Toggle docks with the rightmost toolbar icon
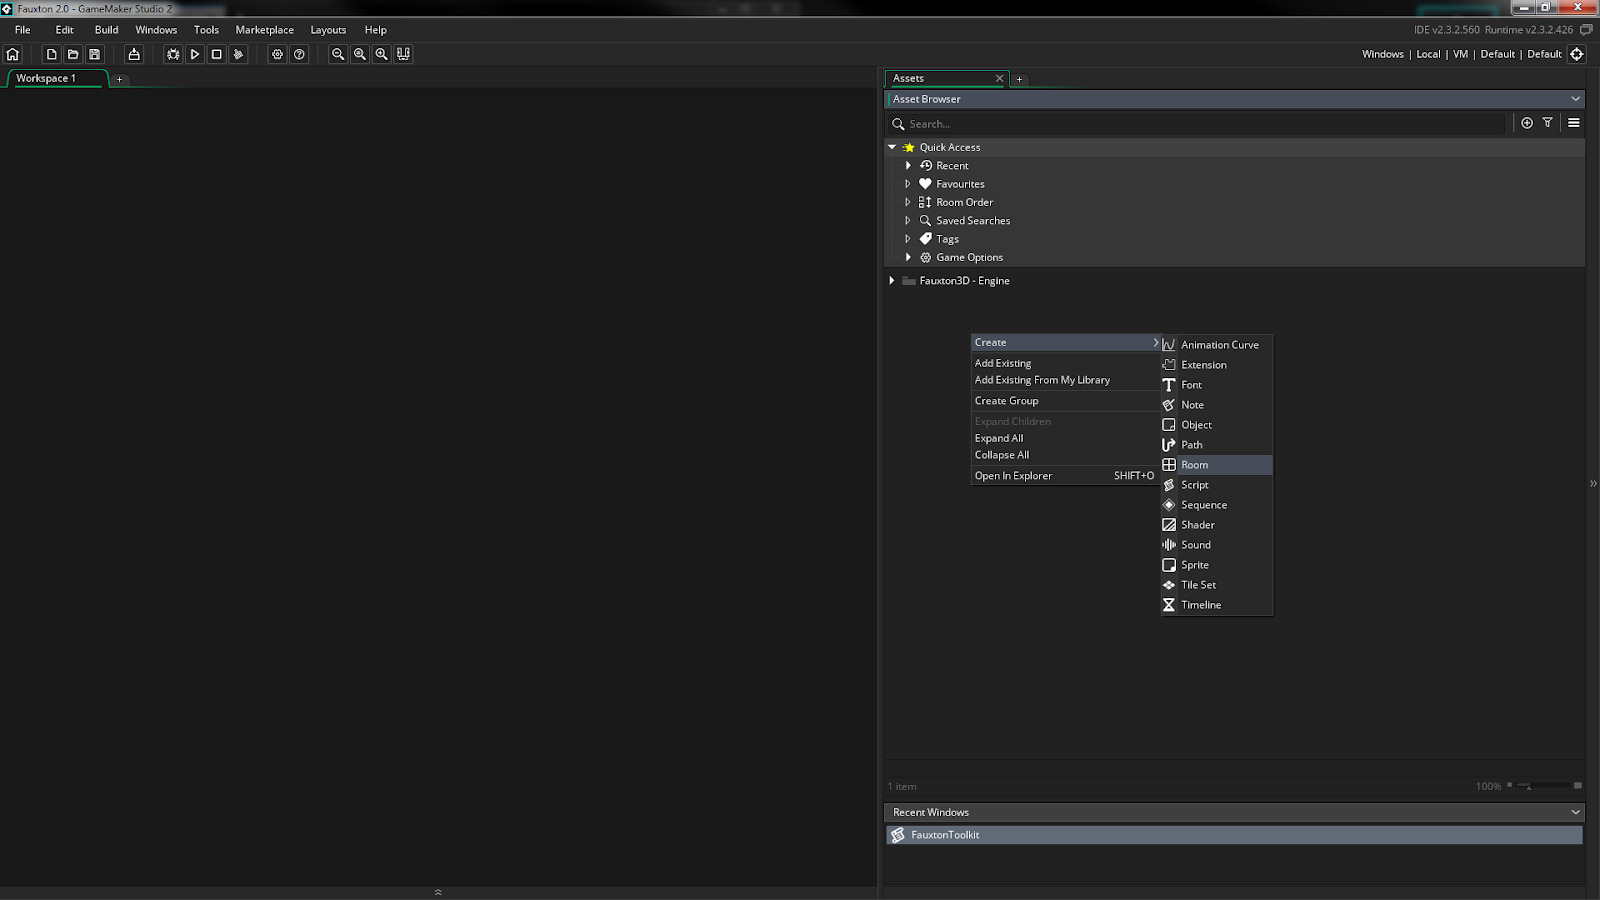This screenshot has height=900, width=1600. click(404, 54)
